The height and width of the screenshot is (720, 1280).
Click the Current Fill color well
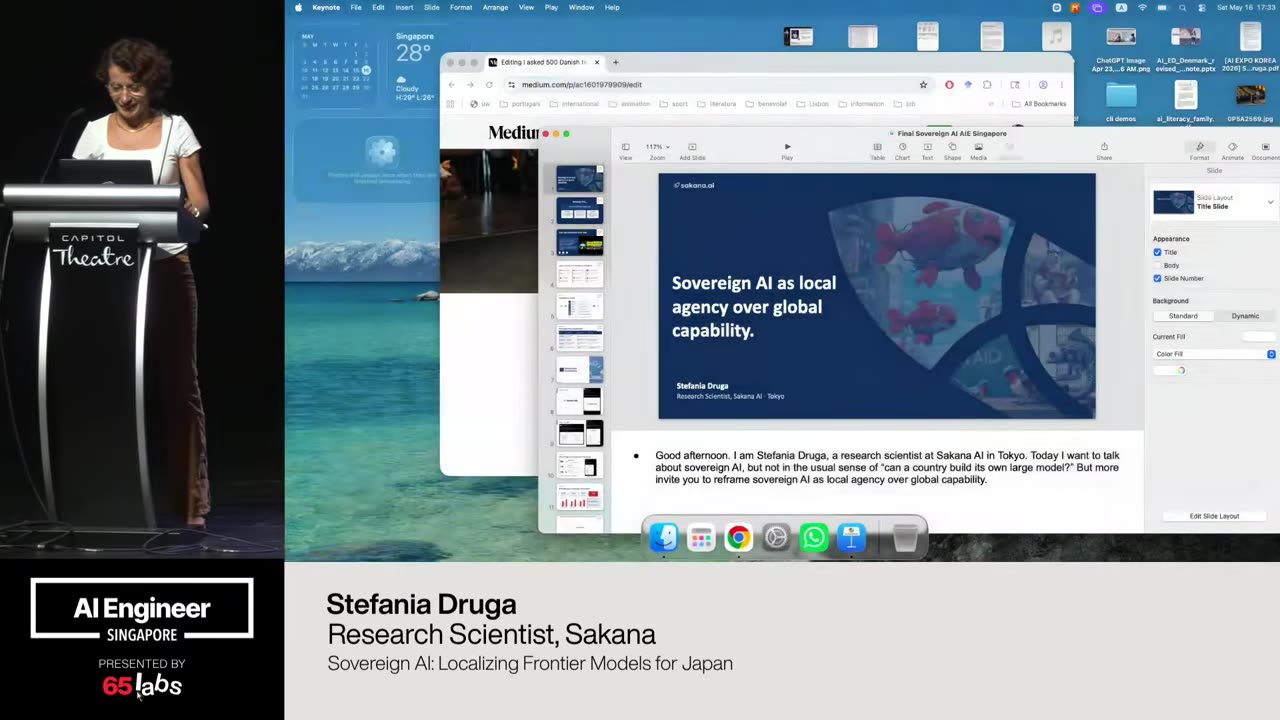pyautogui.click(x=1258, y=337)
